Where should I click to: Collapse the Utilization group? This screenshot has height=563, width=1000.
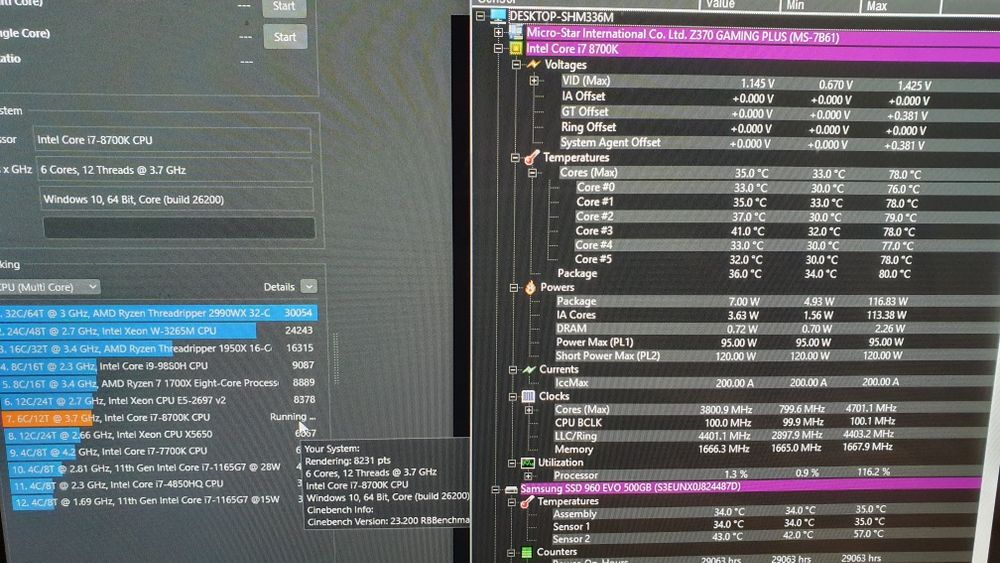click(x=511, y=464)
